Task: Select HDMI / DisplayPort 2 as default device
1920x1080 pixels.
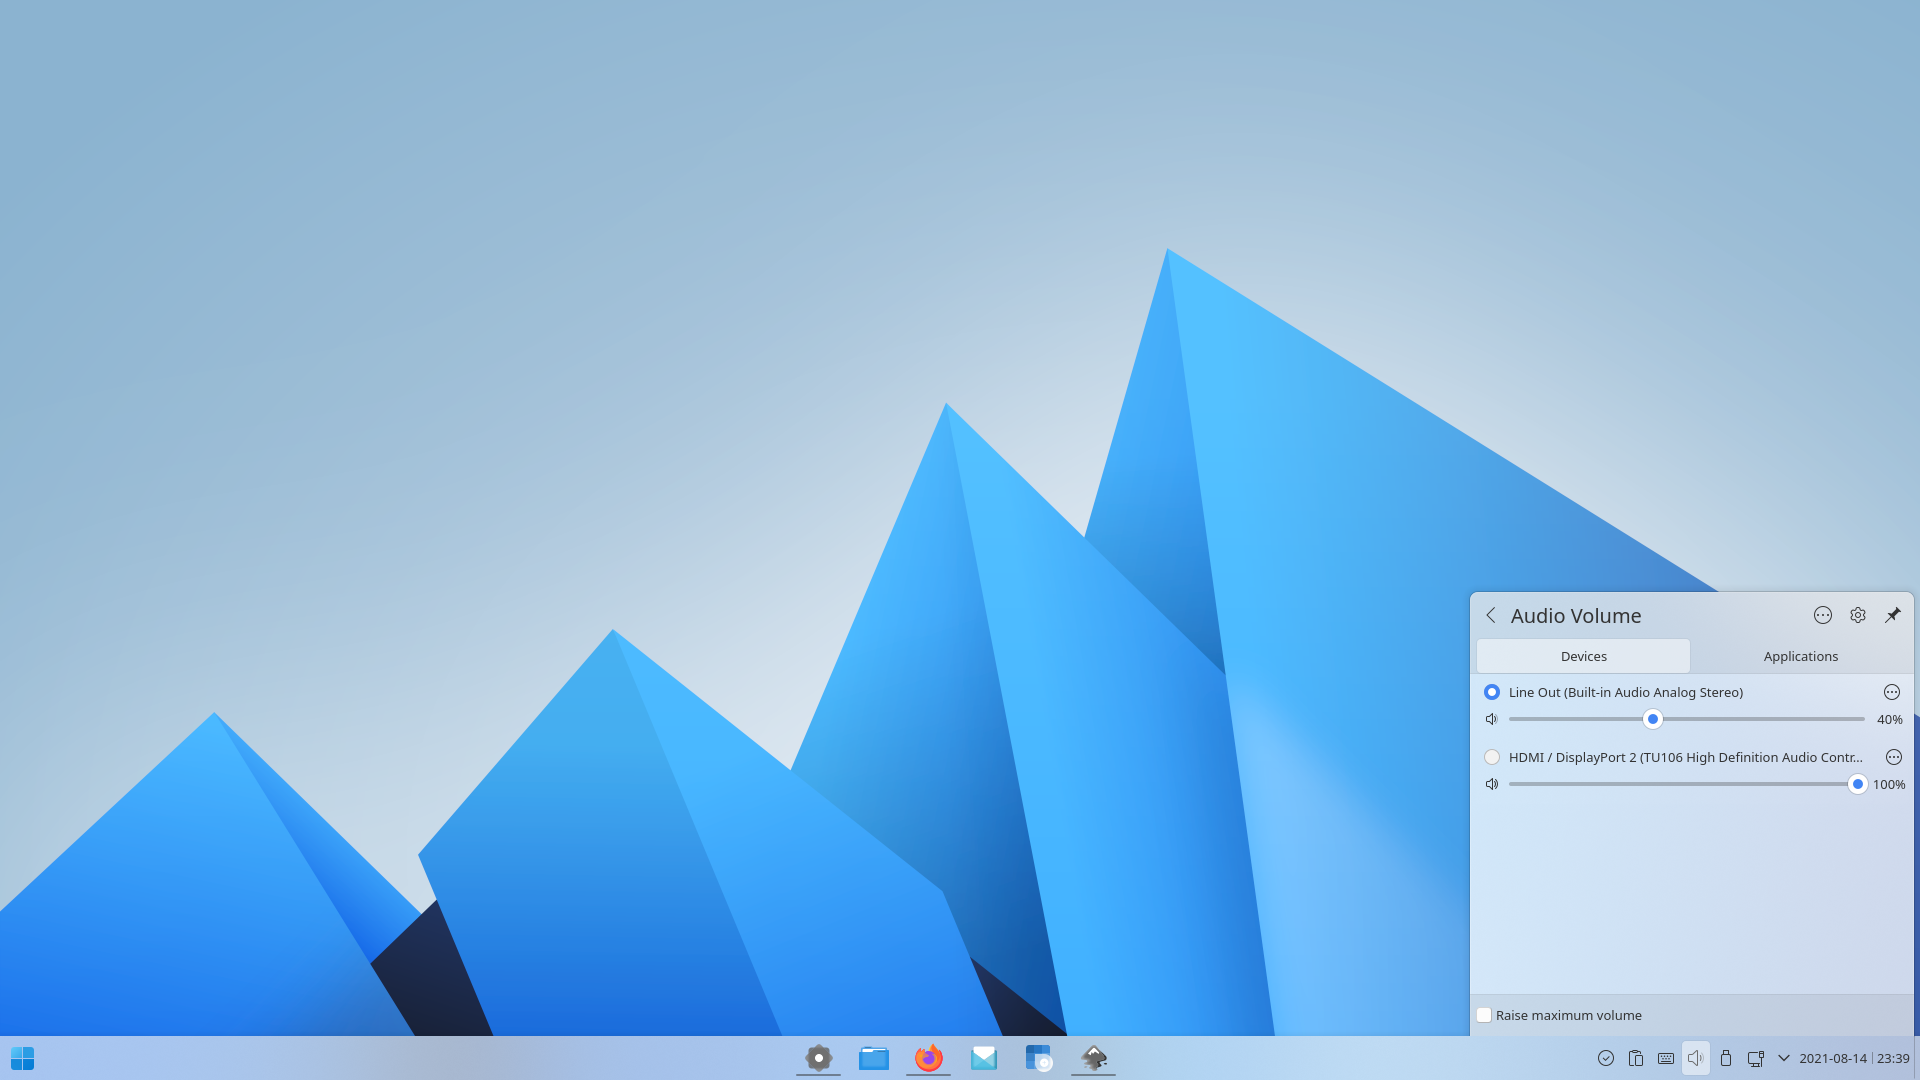Action: (x=1492, y=757)
